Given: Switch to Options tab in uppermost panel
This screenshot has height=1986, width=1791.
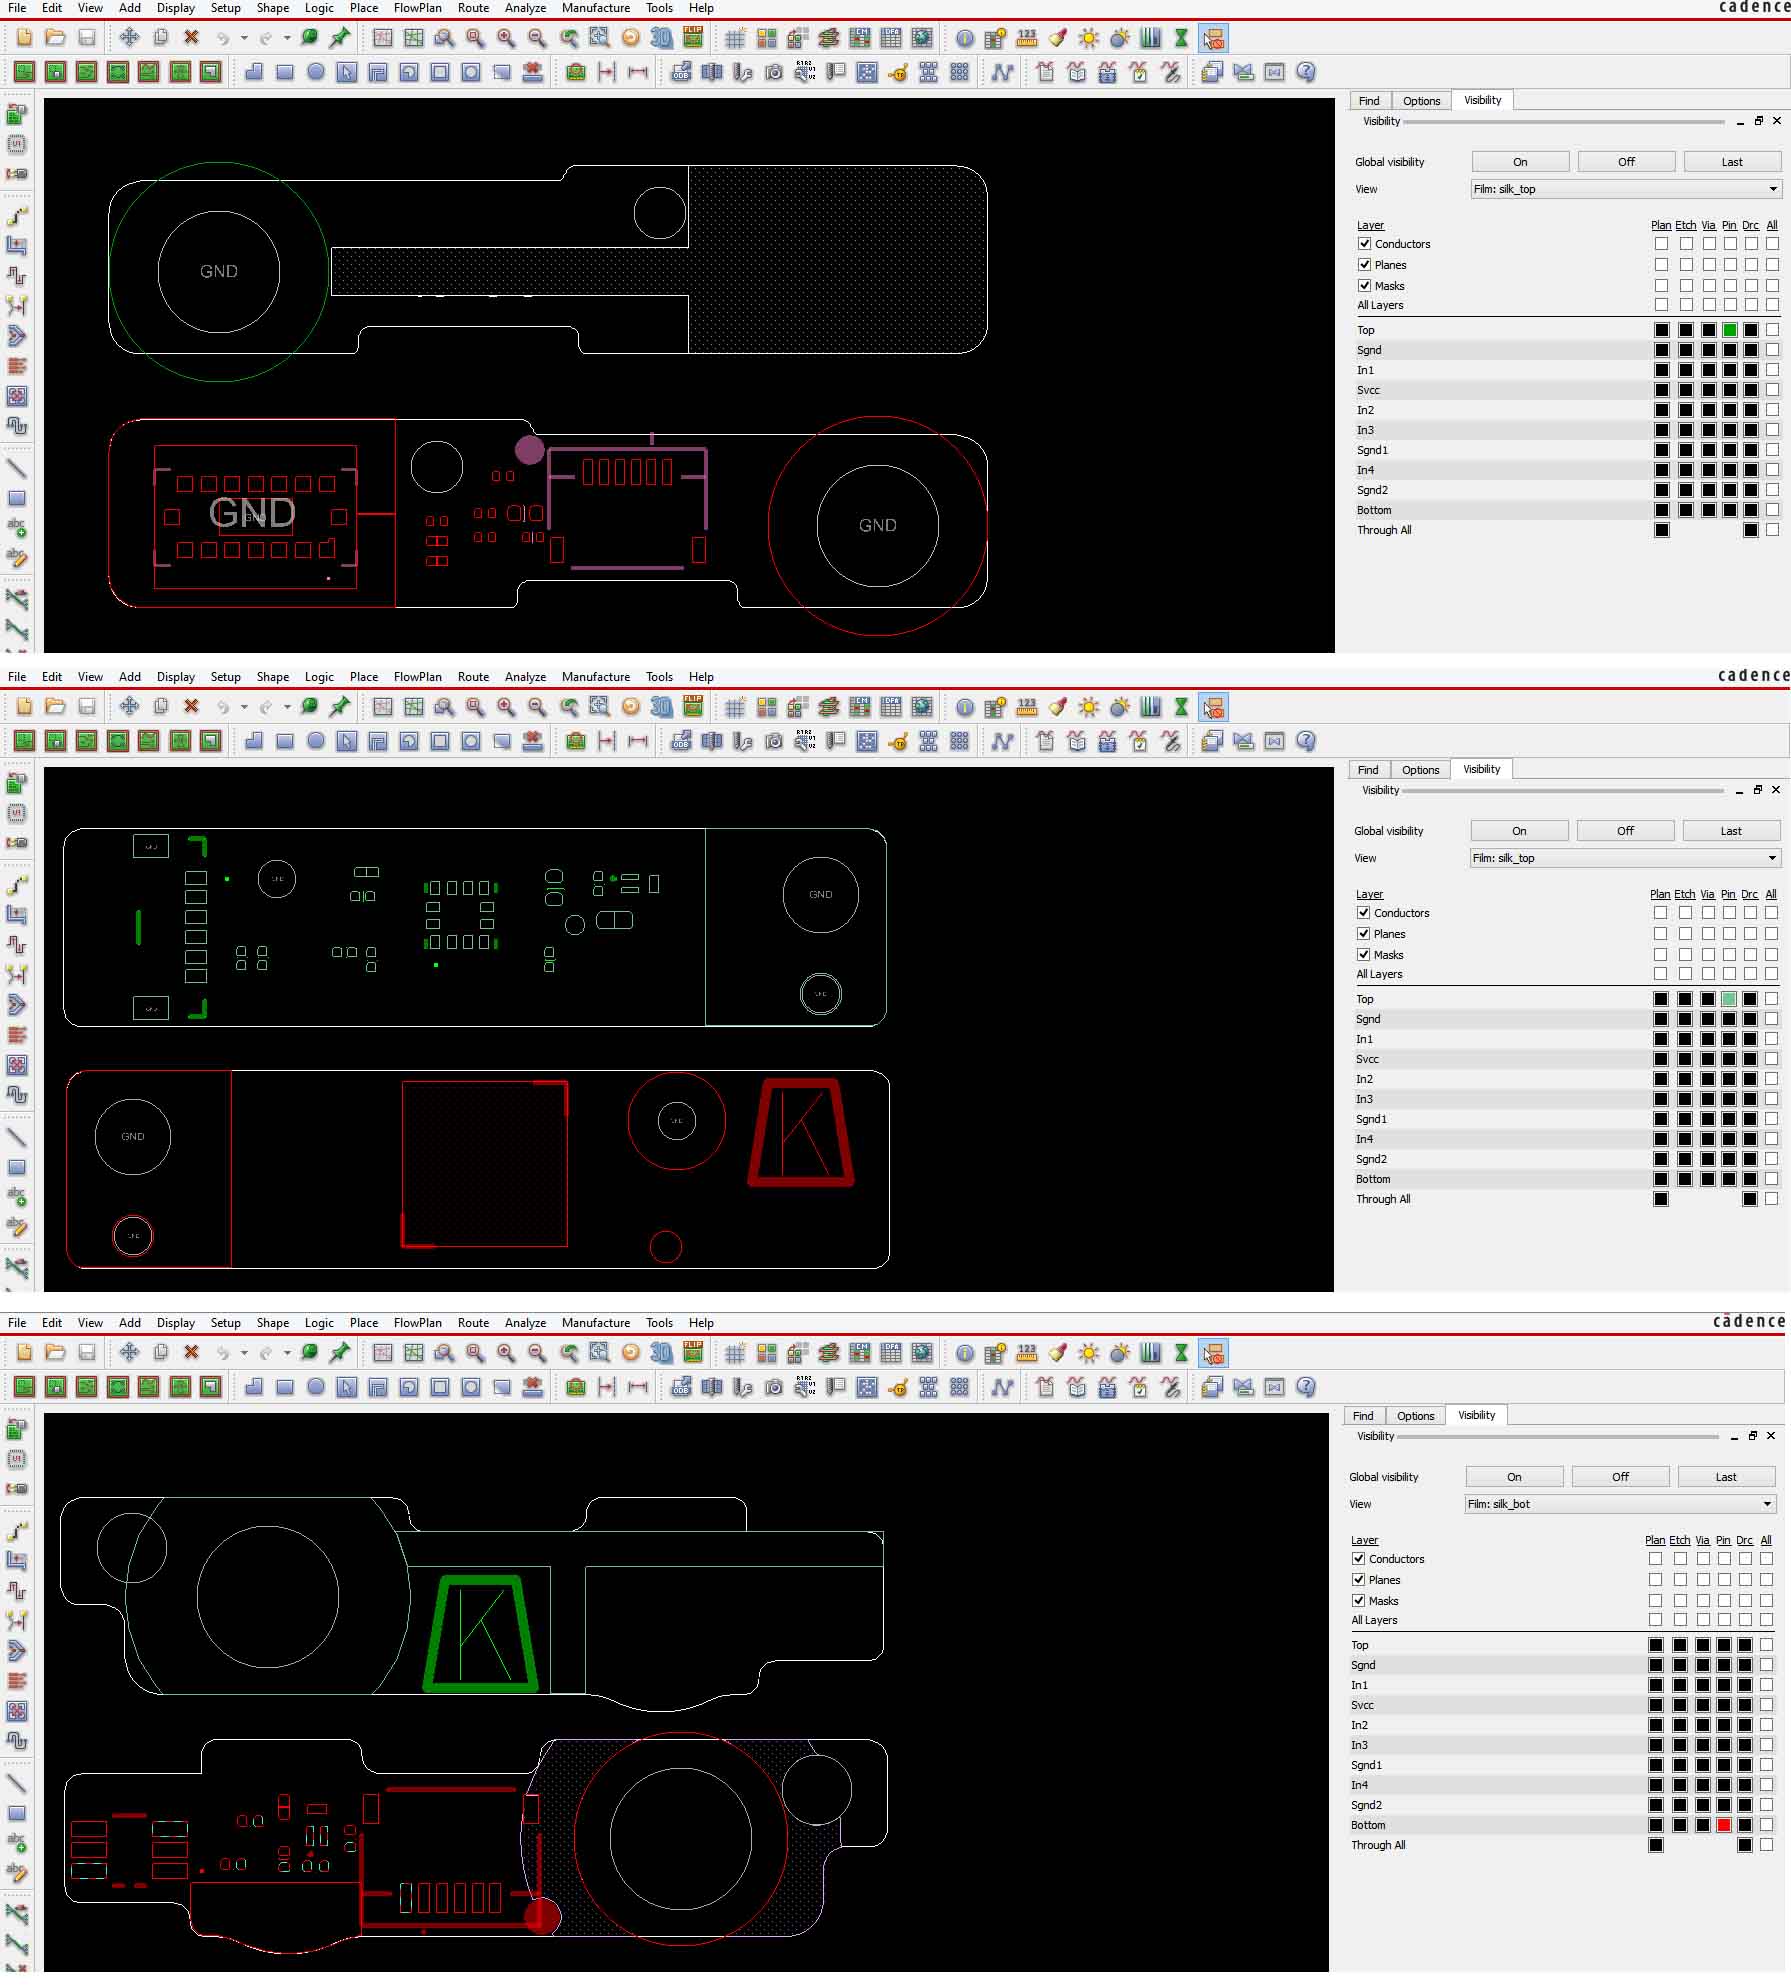Looking at the screenshot, I should (1421, 101).
